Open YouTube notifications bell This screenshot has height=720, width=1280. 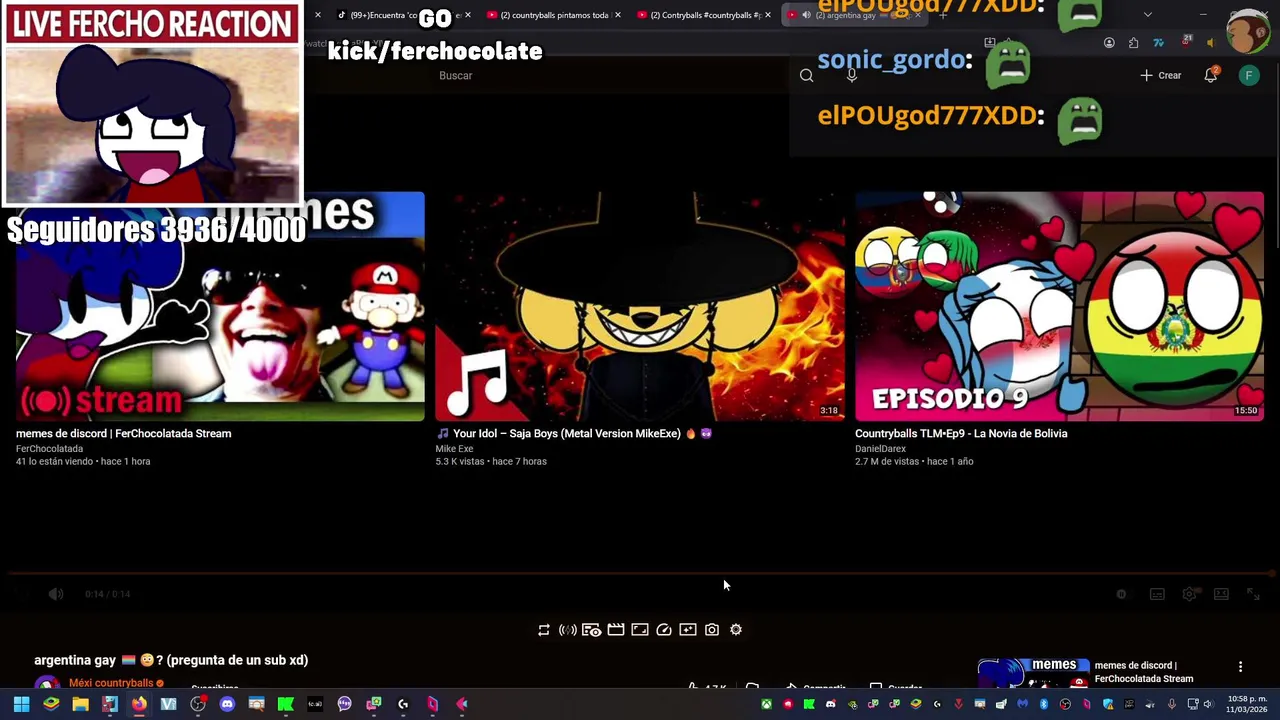pos(1211,75)
